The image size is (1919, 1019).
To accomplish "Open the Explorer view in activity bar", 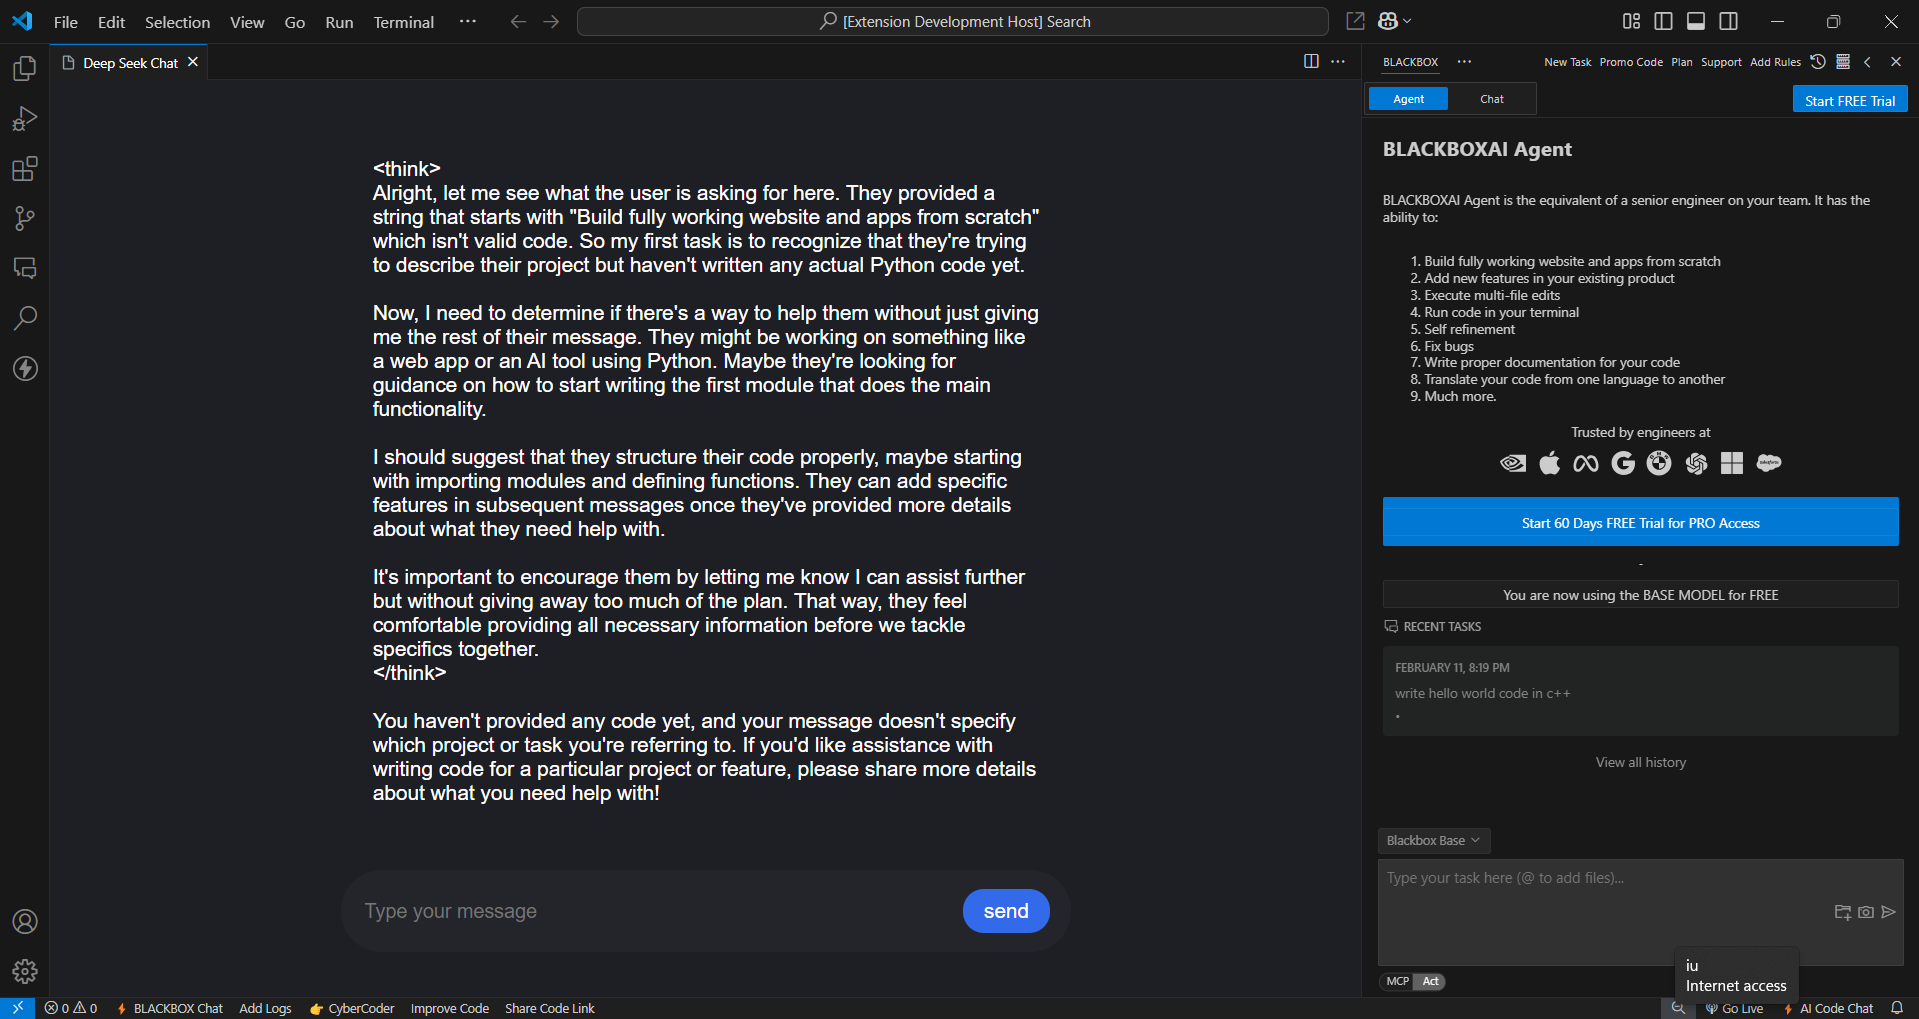I will [x=25, y=68].
